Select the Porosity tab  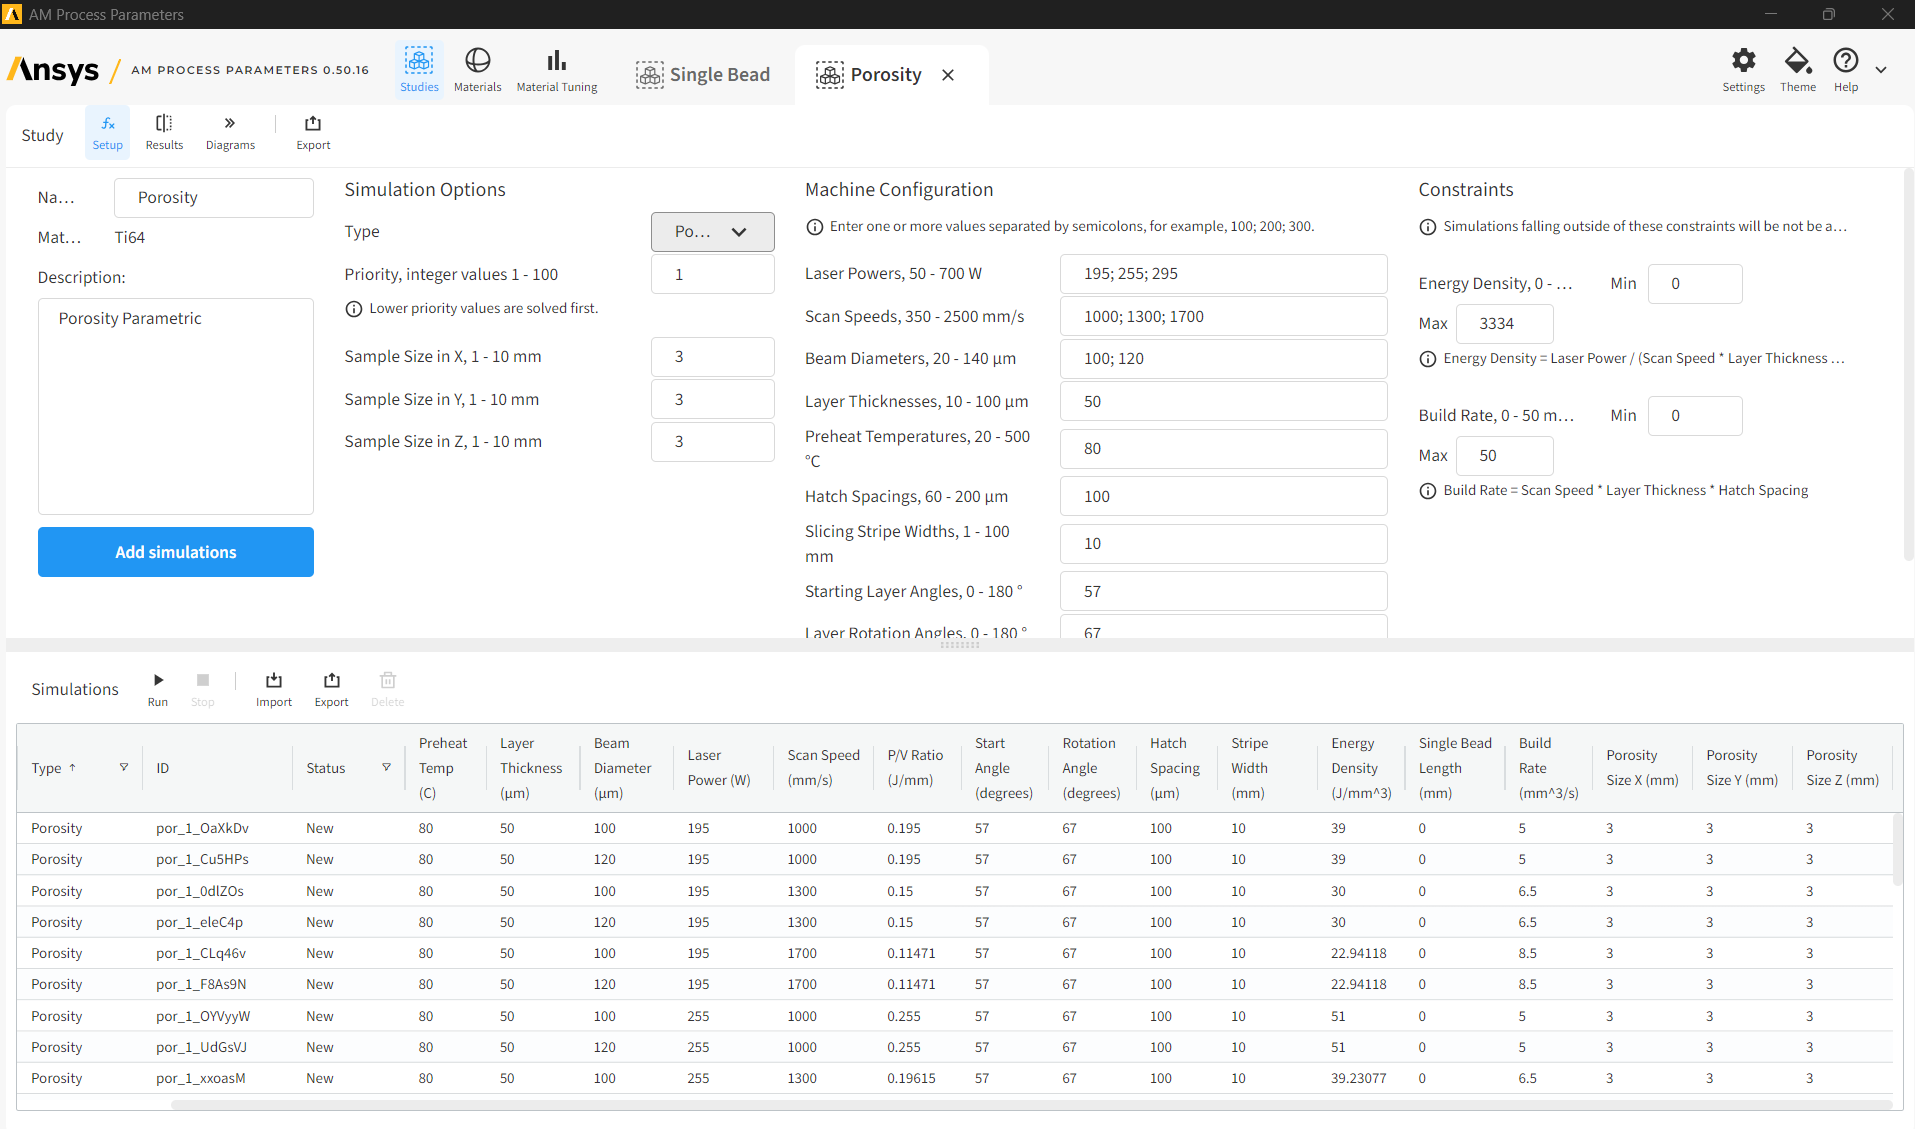[869, 75]
